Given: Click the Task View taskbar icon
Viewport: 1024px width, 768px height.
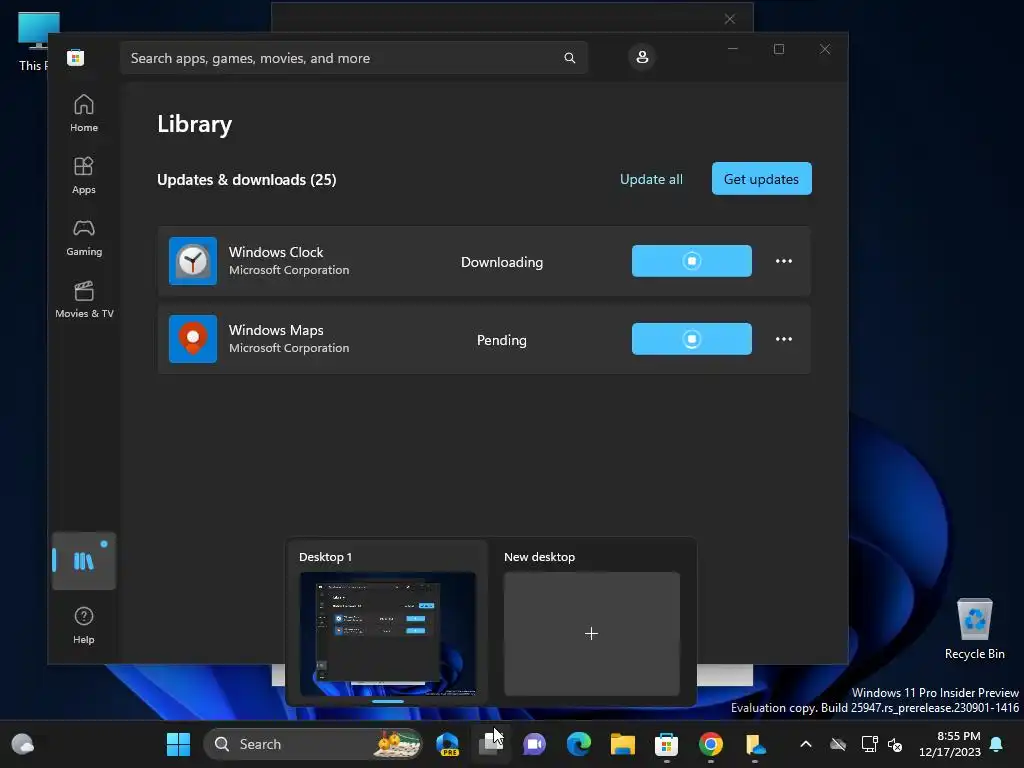Looking at the screenshot, I should tap(491, 744).
